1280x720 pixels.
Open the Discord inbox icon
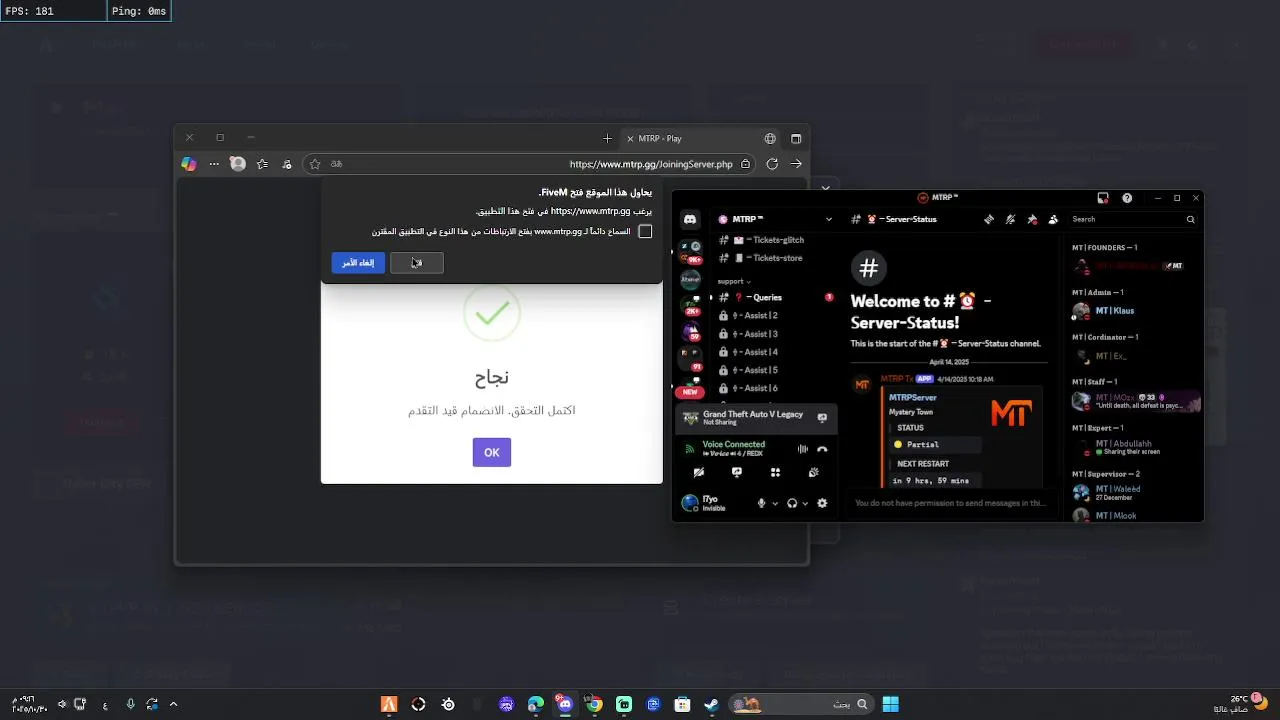(1103, 198)
